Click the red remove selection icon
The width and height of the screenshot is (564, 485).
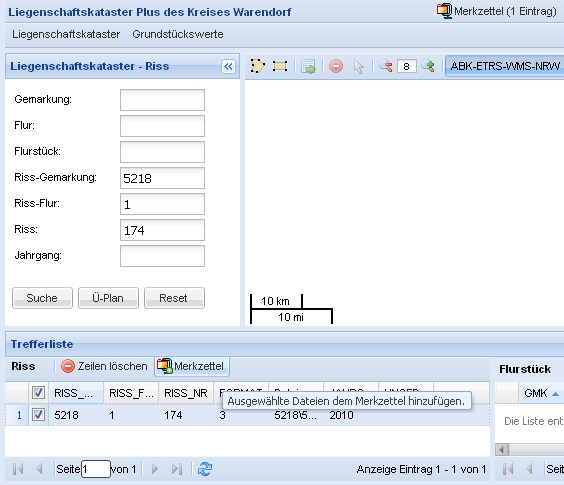[x=336, y=66]
